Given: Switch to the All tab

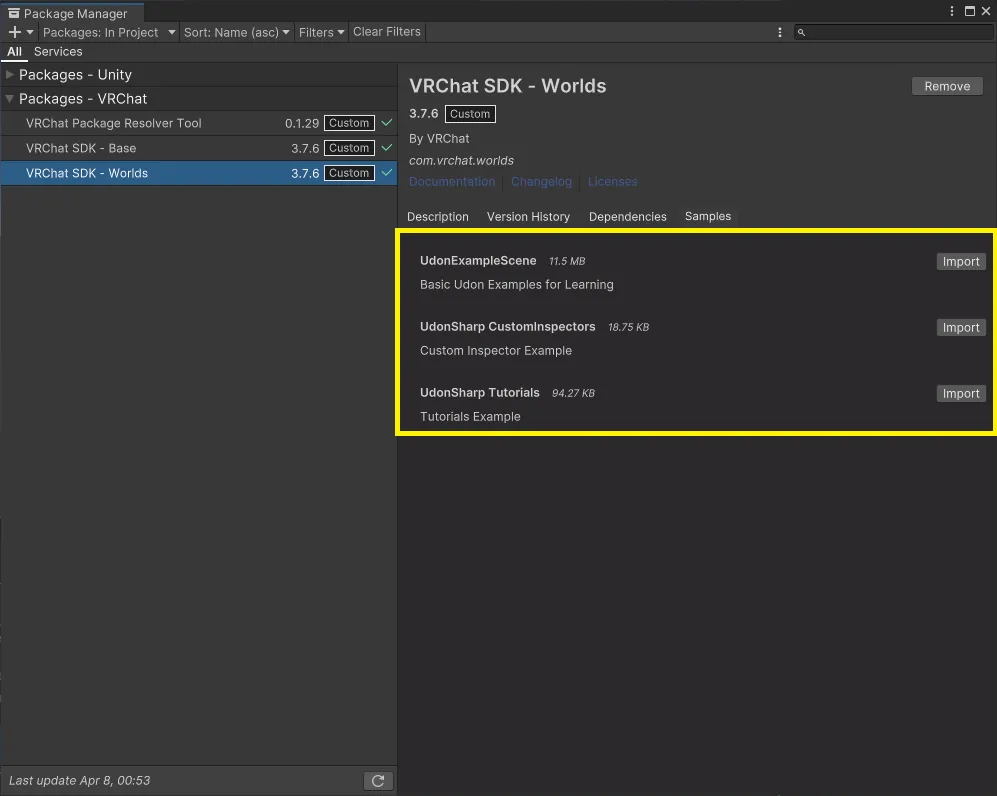Looking at the screenshot, I should tap(14, 51).
